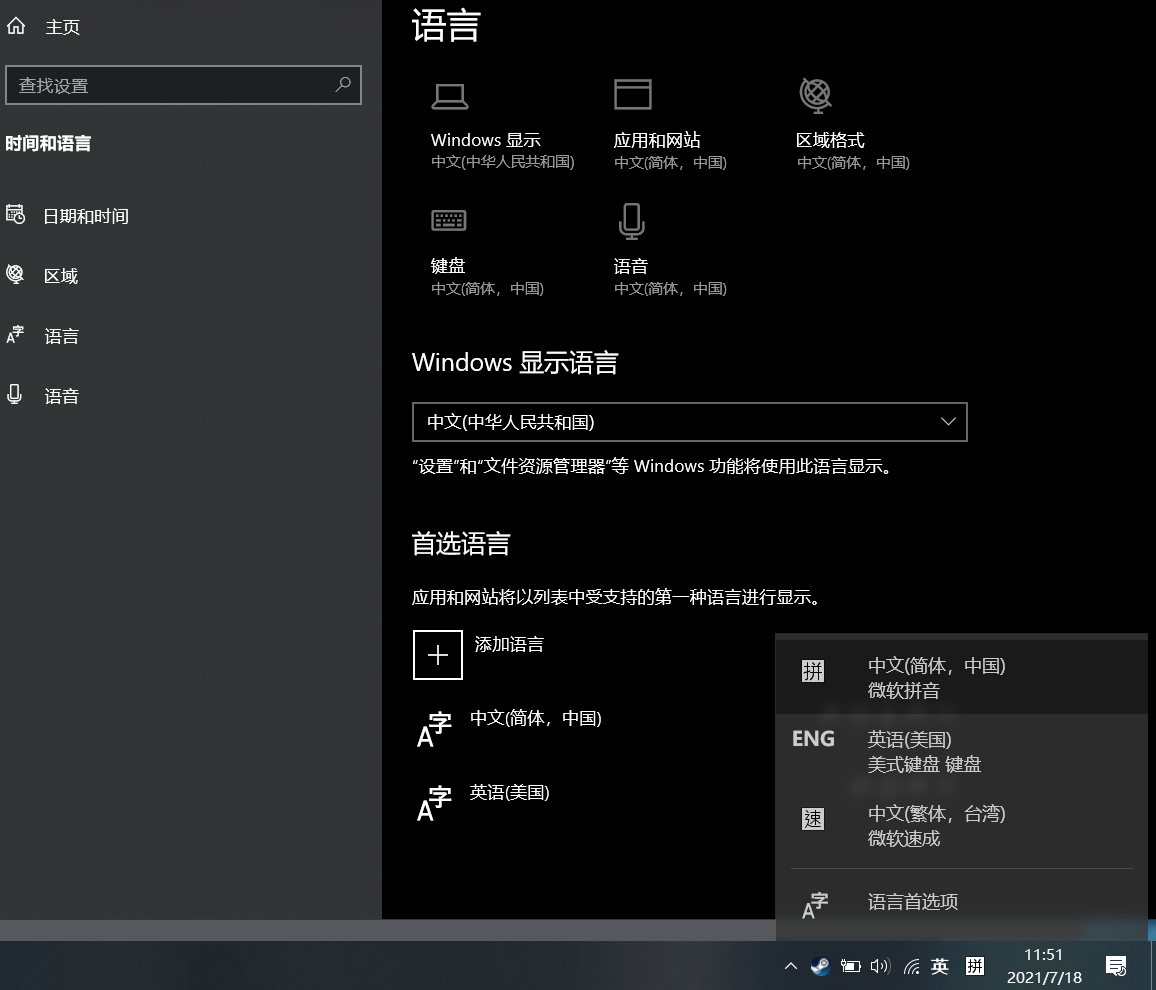
Task: Click the search magnifier in 查找设置 box
Action: (x=343, y=85)
